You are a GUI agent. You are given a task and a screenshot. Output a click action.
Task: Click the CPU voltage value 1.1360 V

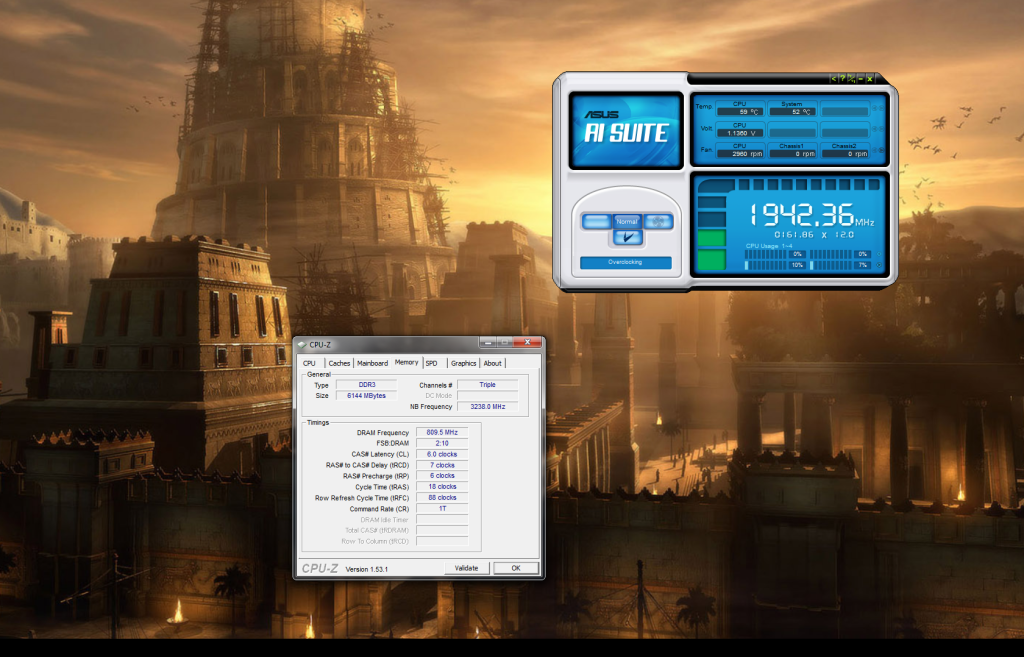pyautogui.click(x=739, y=133)
